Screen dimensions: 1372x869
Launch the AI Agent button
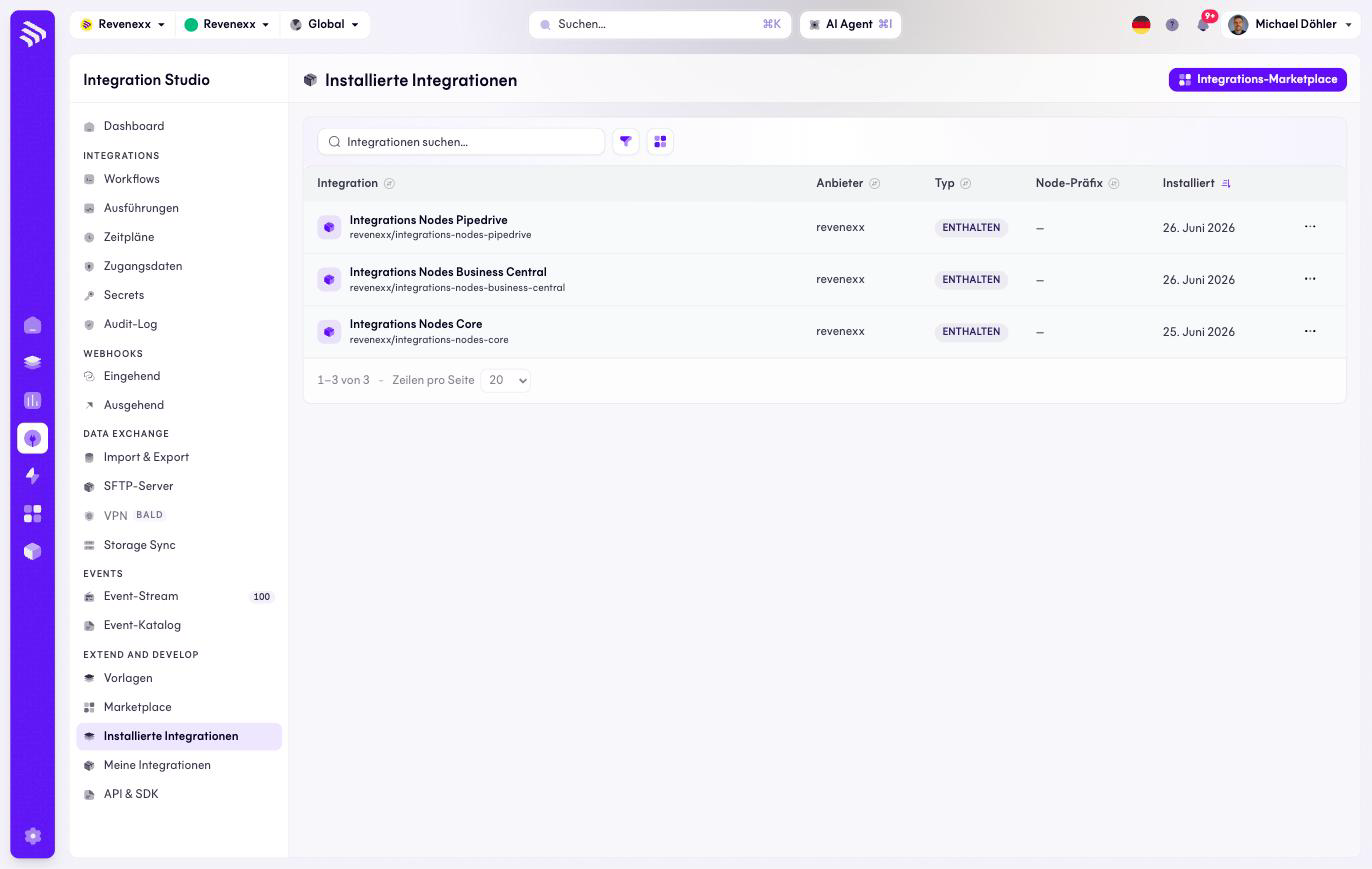pos(851,25)
